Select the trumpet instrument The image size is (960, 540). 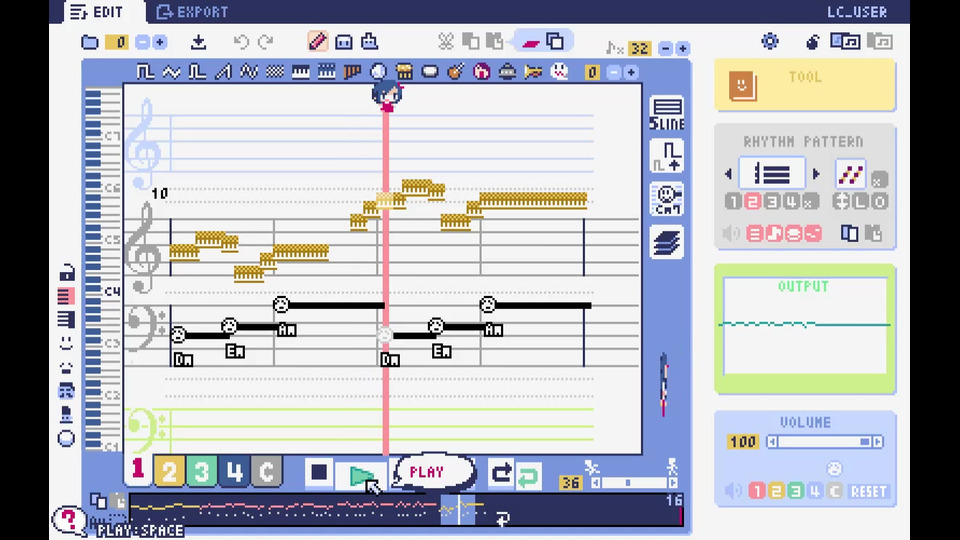tap(533, 72)
